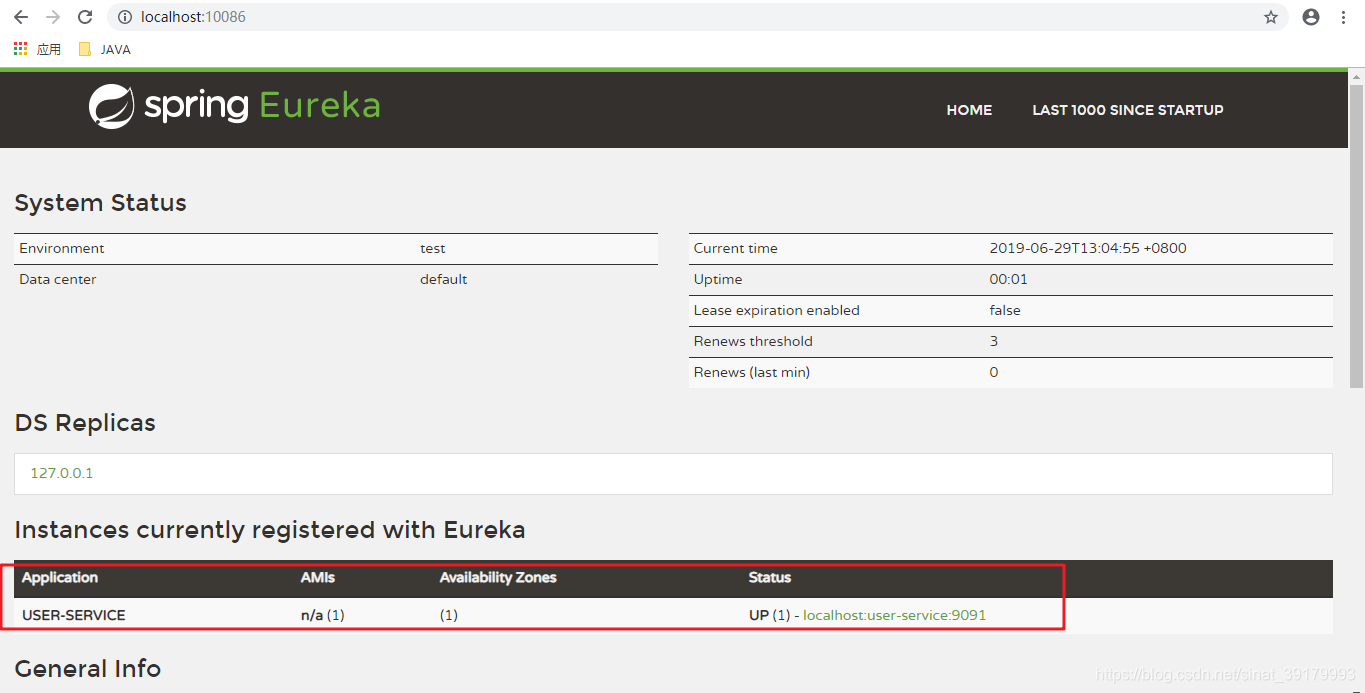Click the Application column header
Image resolution: width=1365 pixels, height=693 pixels.
(x=60, y=578)
